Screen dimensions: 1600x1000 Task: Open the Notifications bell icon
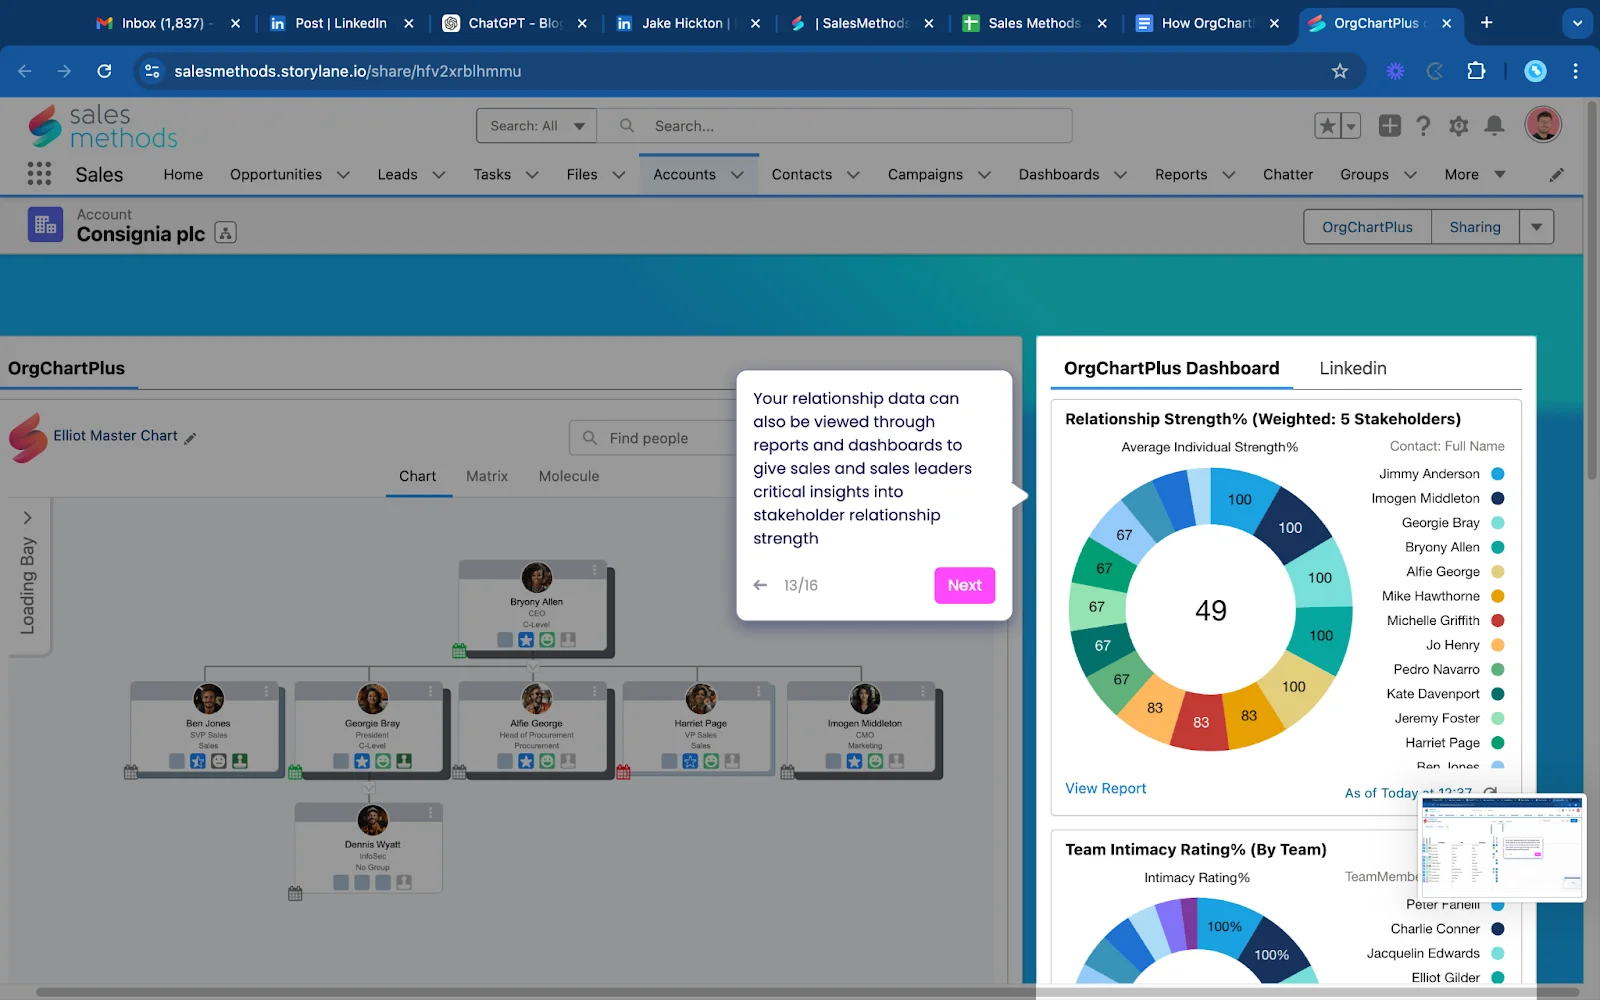pos(1494,125)
